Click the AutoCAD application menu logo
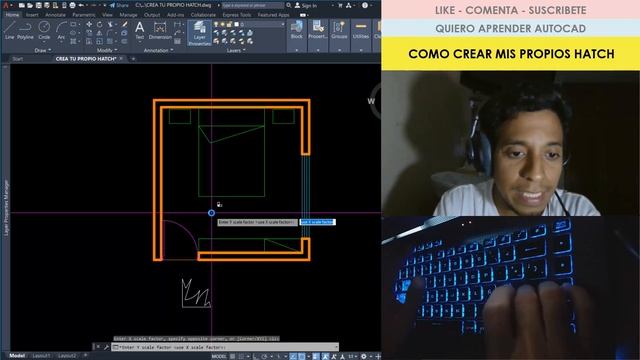This screenshot has width=640, height=360. [x=6, y=5]
